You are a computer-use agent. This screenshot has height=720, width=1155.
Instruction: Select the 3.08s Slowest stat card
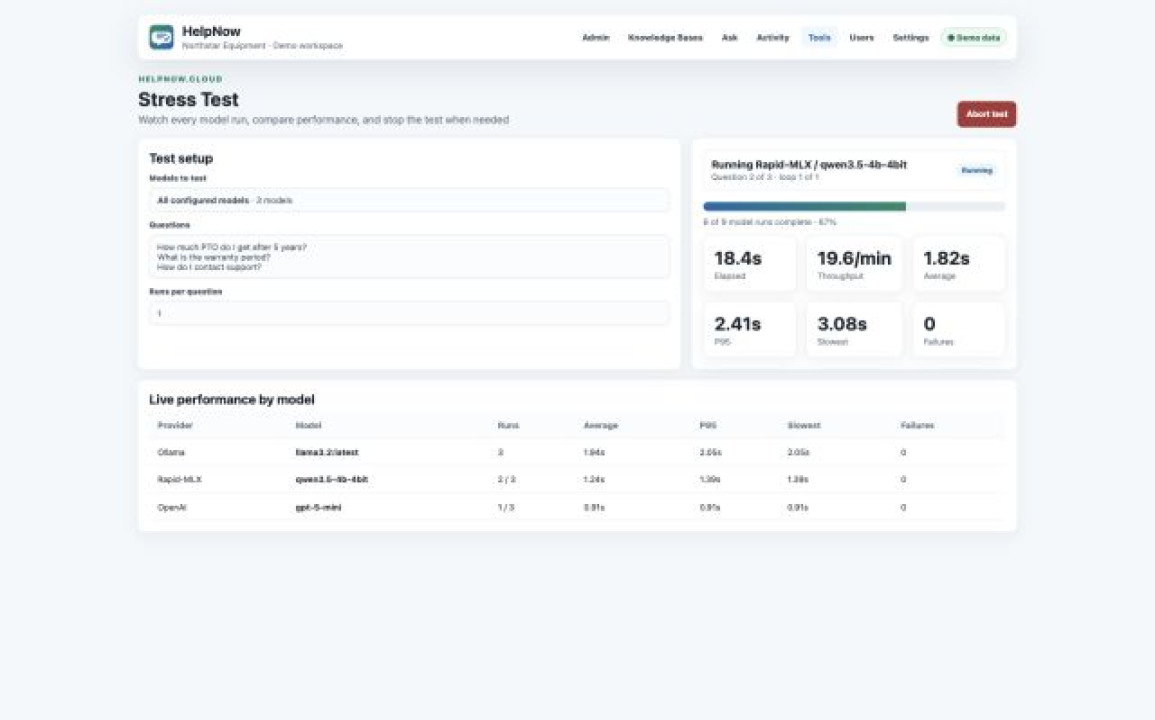coord(854,329)
